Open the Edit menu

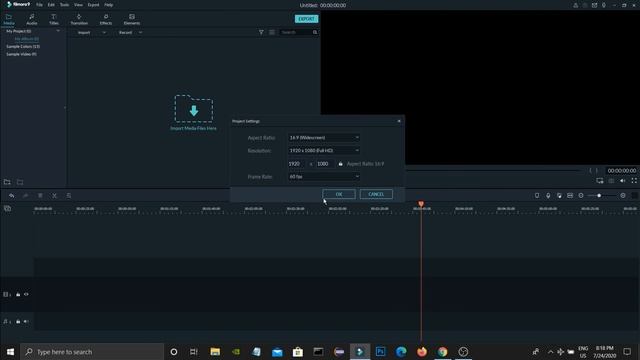click(x=51, y=5)
